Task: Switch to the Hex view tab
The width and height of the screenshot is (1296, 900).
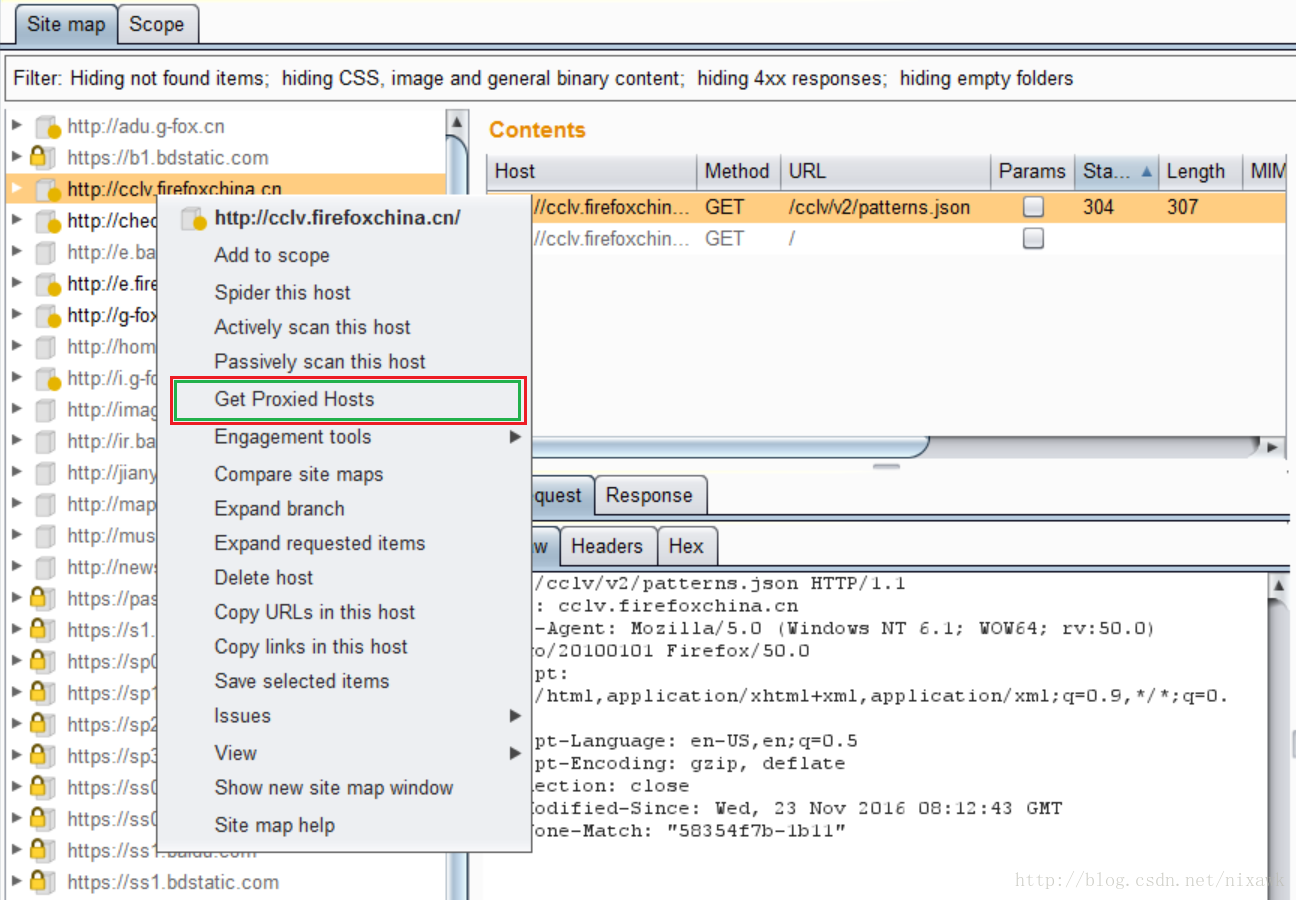Action: (686, 546)
